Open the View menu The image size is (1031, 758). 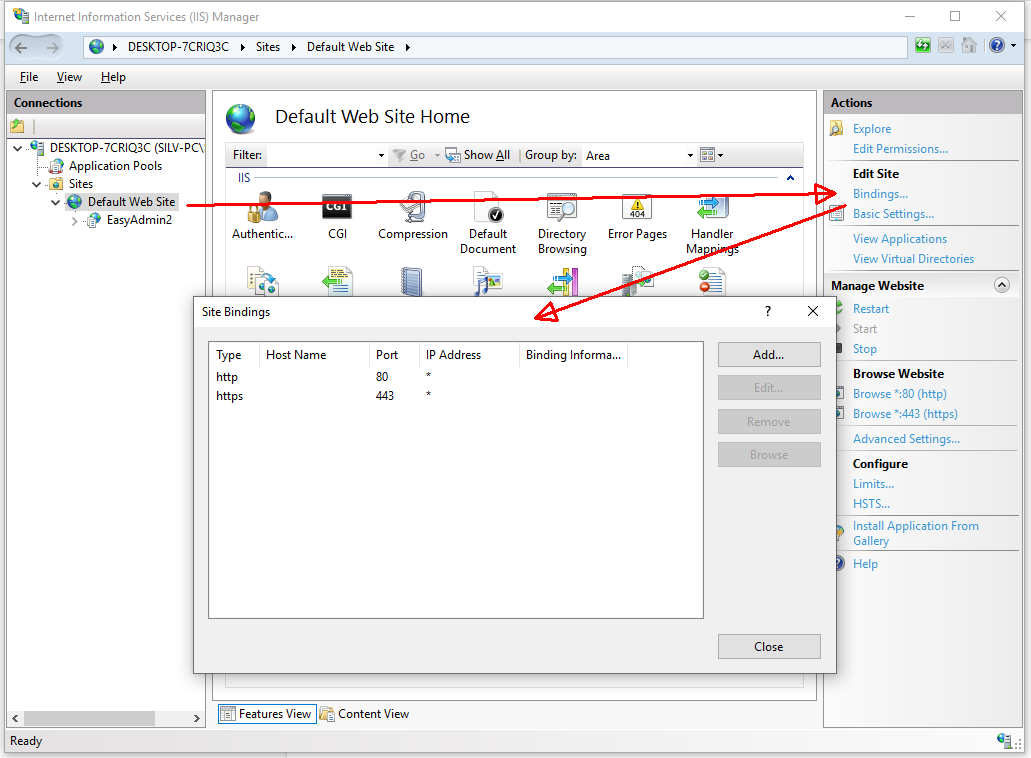tap(68, 76)
